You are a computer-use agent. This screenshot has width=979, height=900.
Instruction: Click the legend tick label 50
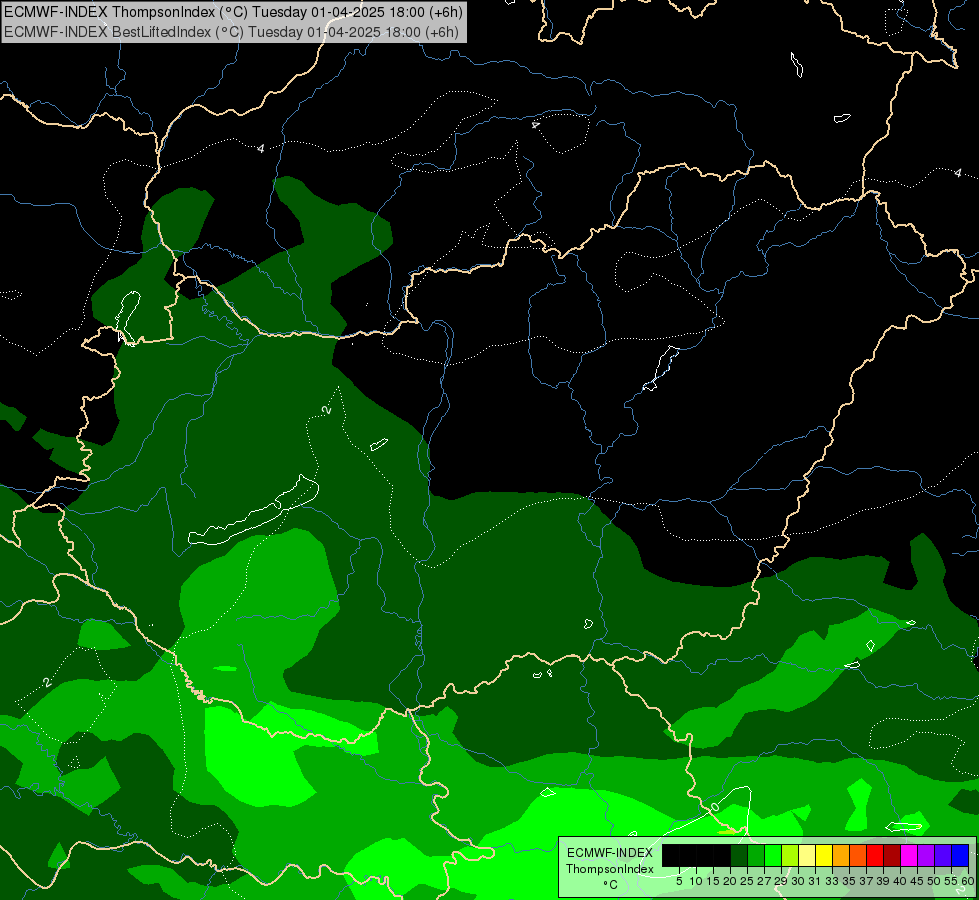[934, 881]
